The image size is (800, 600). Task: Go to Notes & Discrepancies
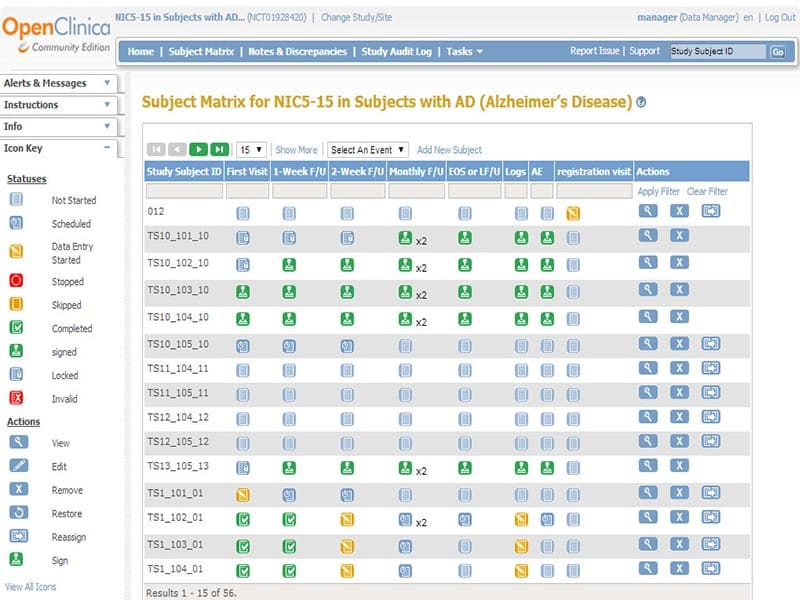click(297, 52)
